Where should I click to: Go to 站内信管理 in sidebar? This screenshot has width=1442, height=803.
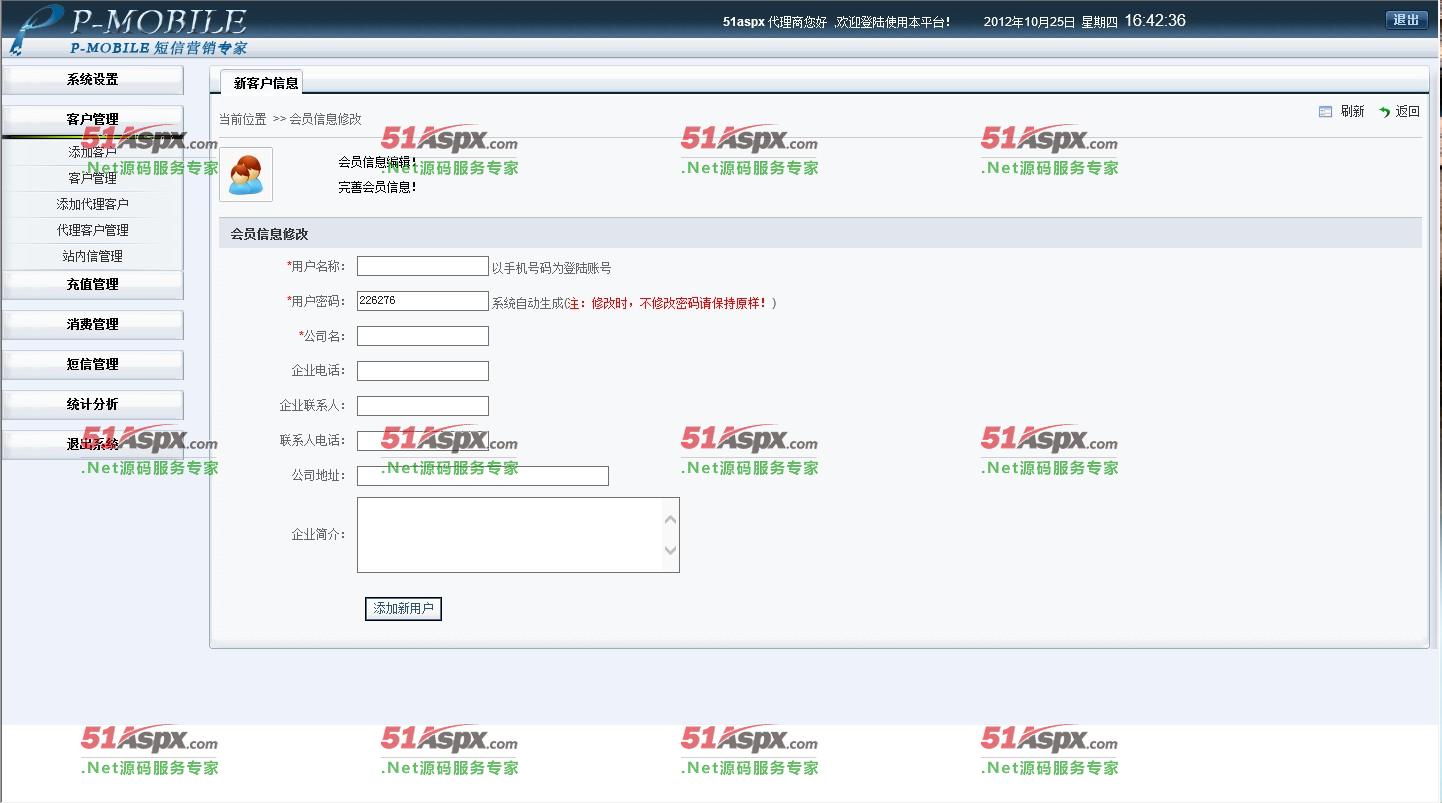(93, 256)
